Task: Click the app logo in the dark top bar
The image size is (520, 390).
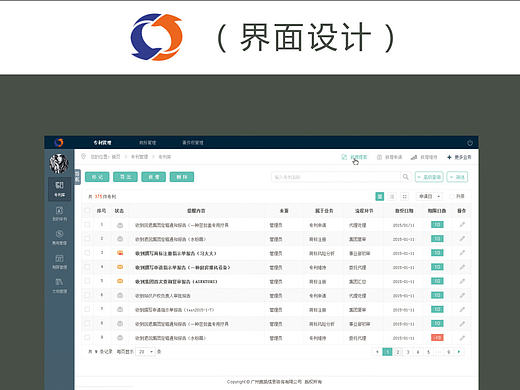Action: point(59,142)
